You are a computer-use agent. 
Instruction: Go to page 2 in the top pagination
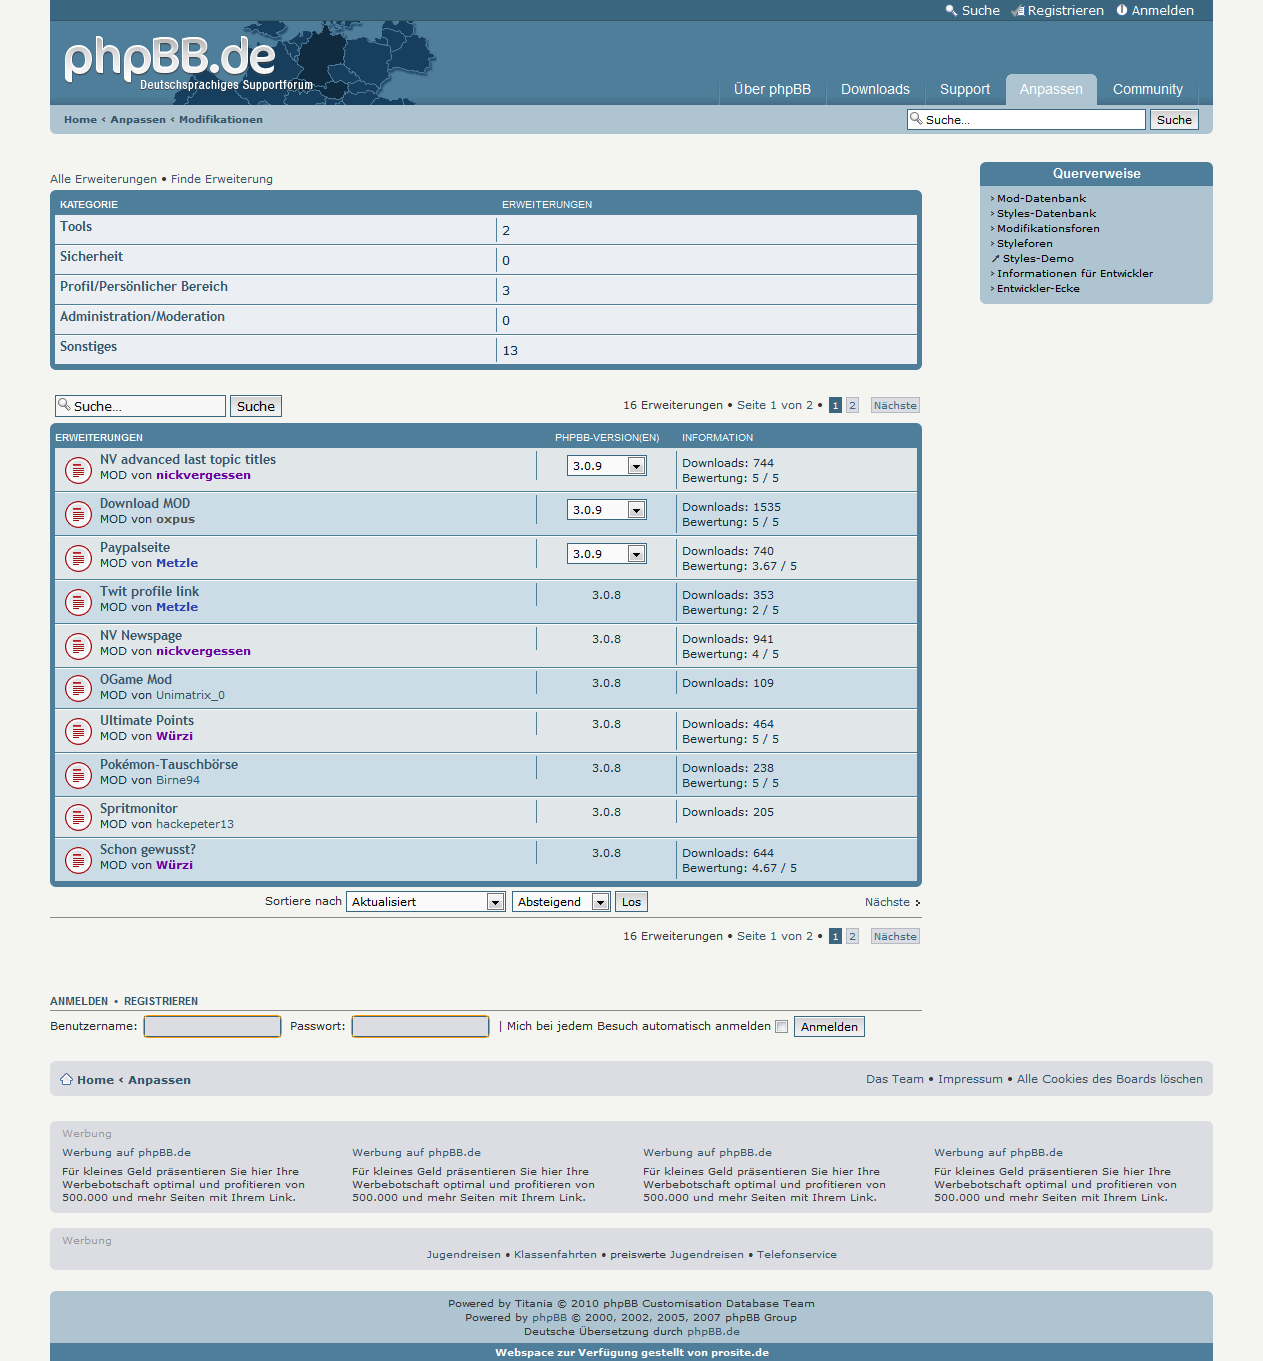point(852,406)
